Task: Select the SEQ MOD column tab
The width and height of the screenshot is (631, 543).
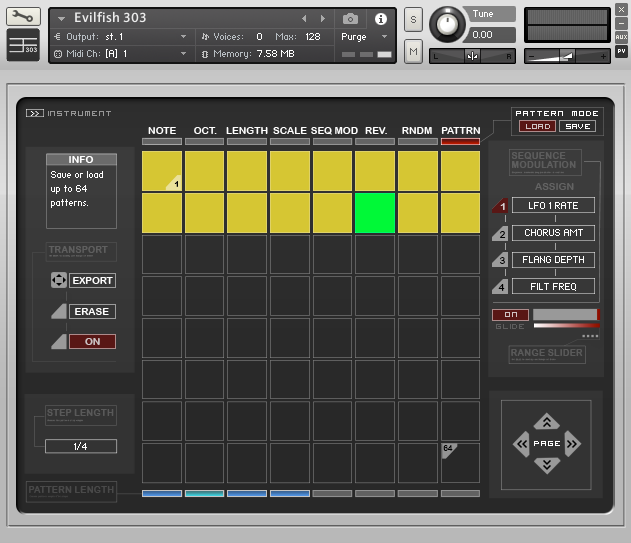Action: pyautogui.click(x=333, y=131)
